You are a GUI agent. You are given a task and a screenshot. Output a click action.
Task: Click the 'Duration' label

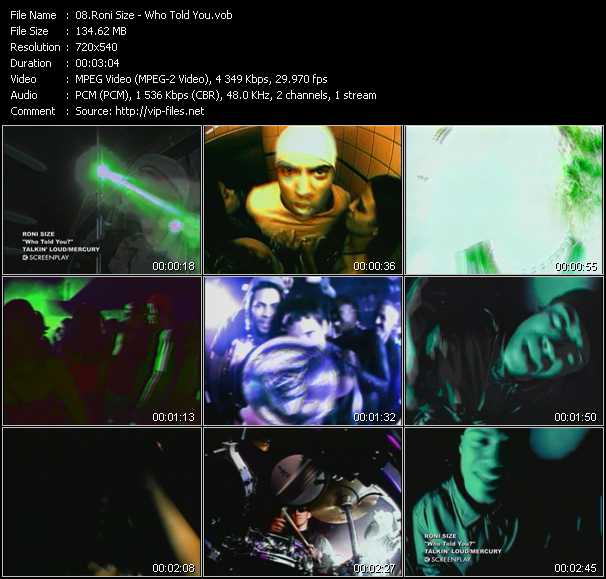pyautogui.click(x=31, y=63)
